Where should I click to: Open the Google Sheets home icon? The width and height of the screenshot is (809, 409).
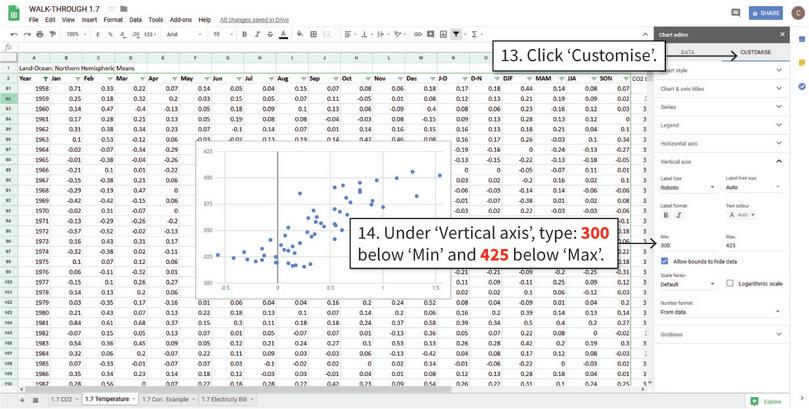[14, 14]
